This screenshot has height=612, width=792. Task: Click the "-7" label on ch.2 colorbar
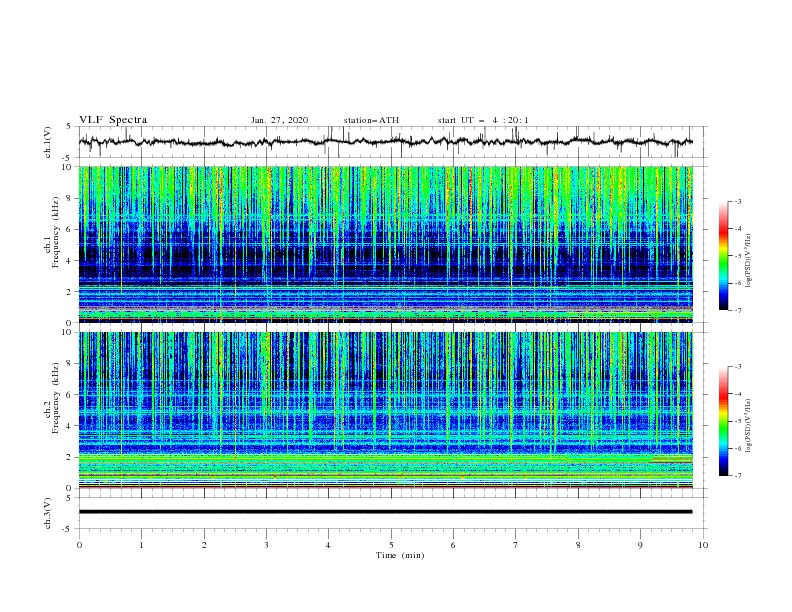tap(737, 476)
